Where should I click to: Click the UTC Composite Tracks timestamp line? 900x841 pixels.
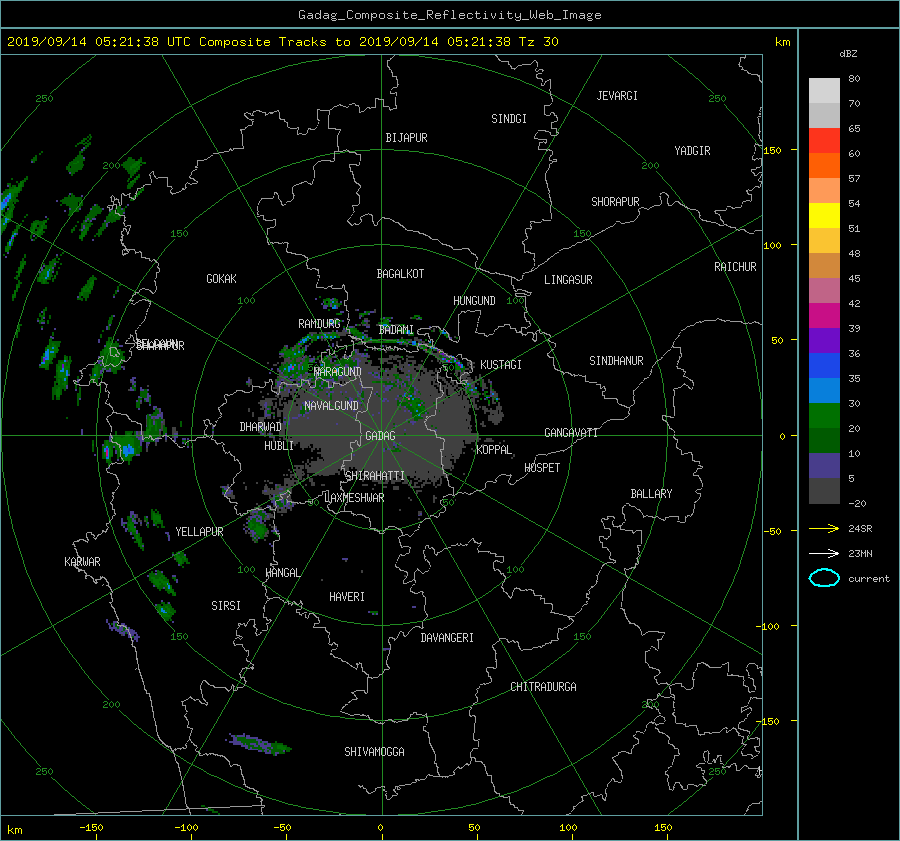(282, 42)
